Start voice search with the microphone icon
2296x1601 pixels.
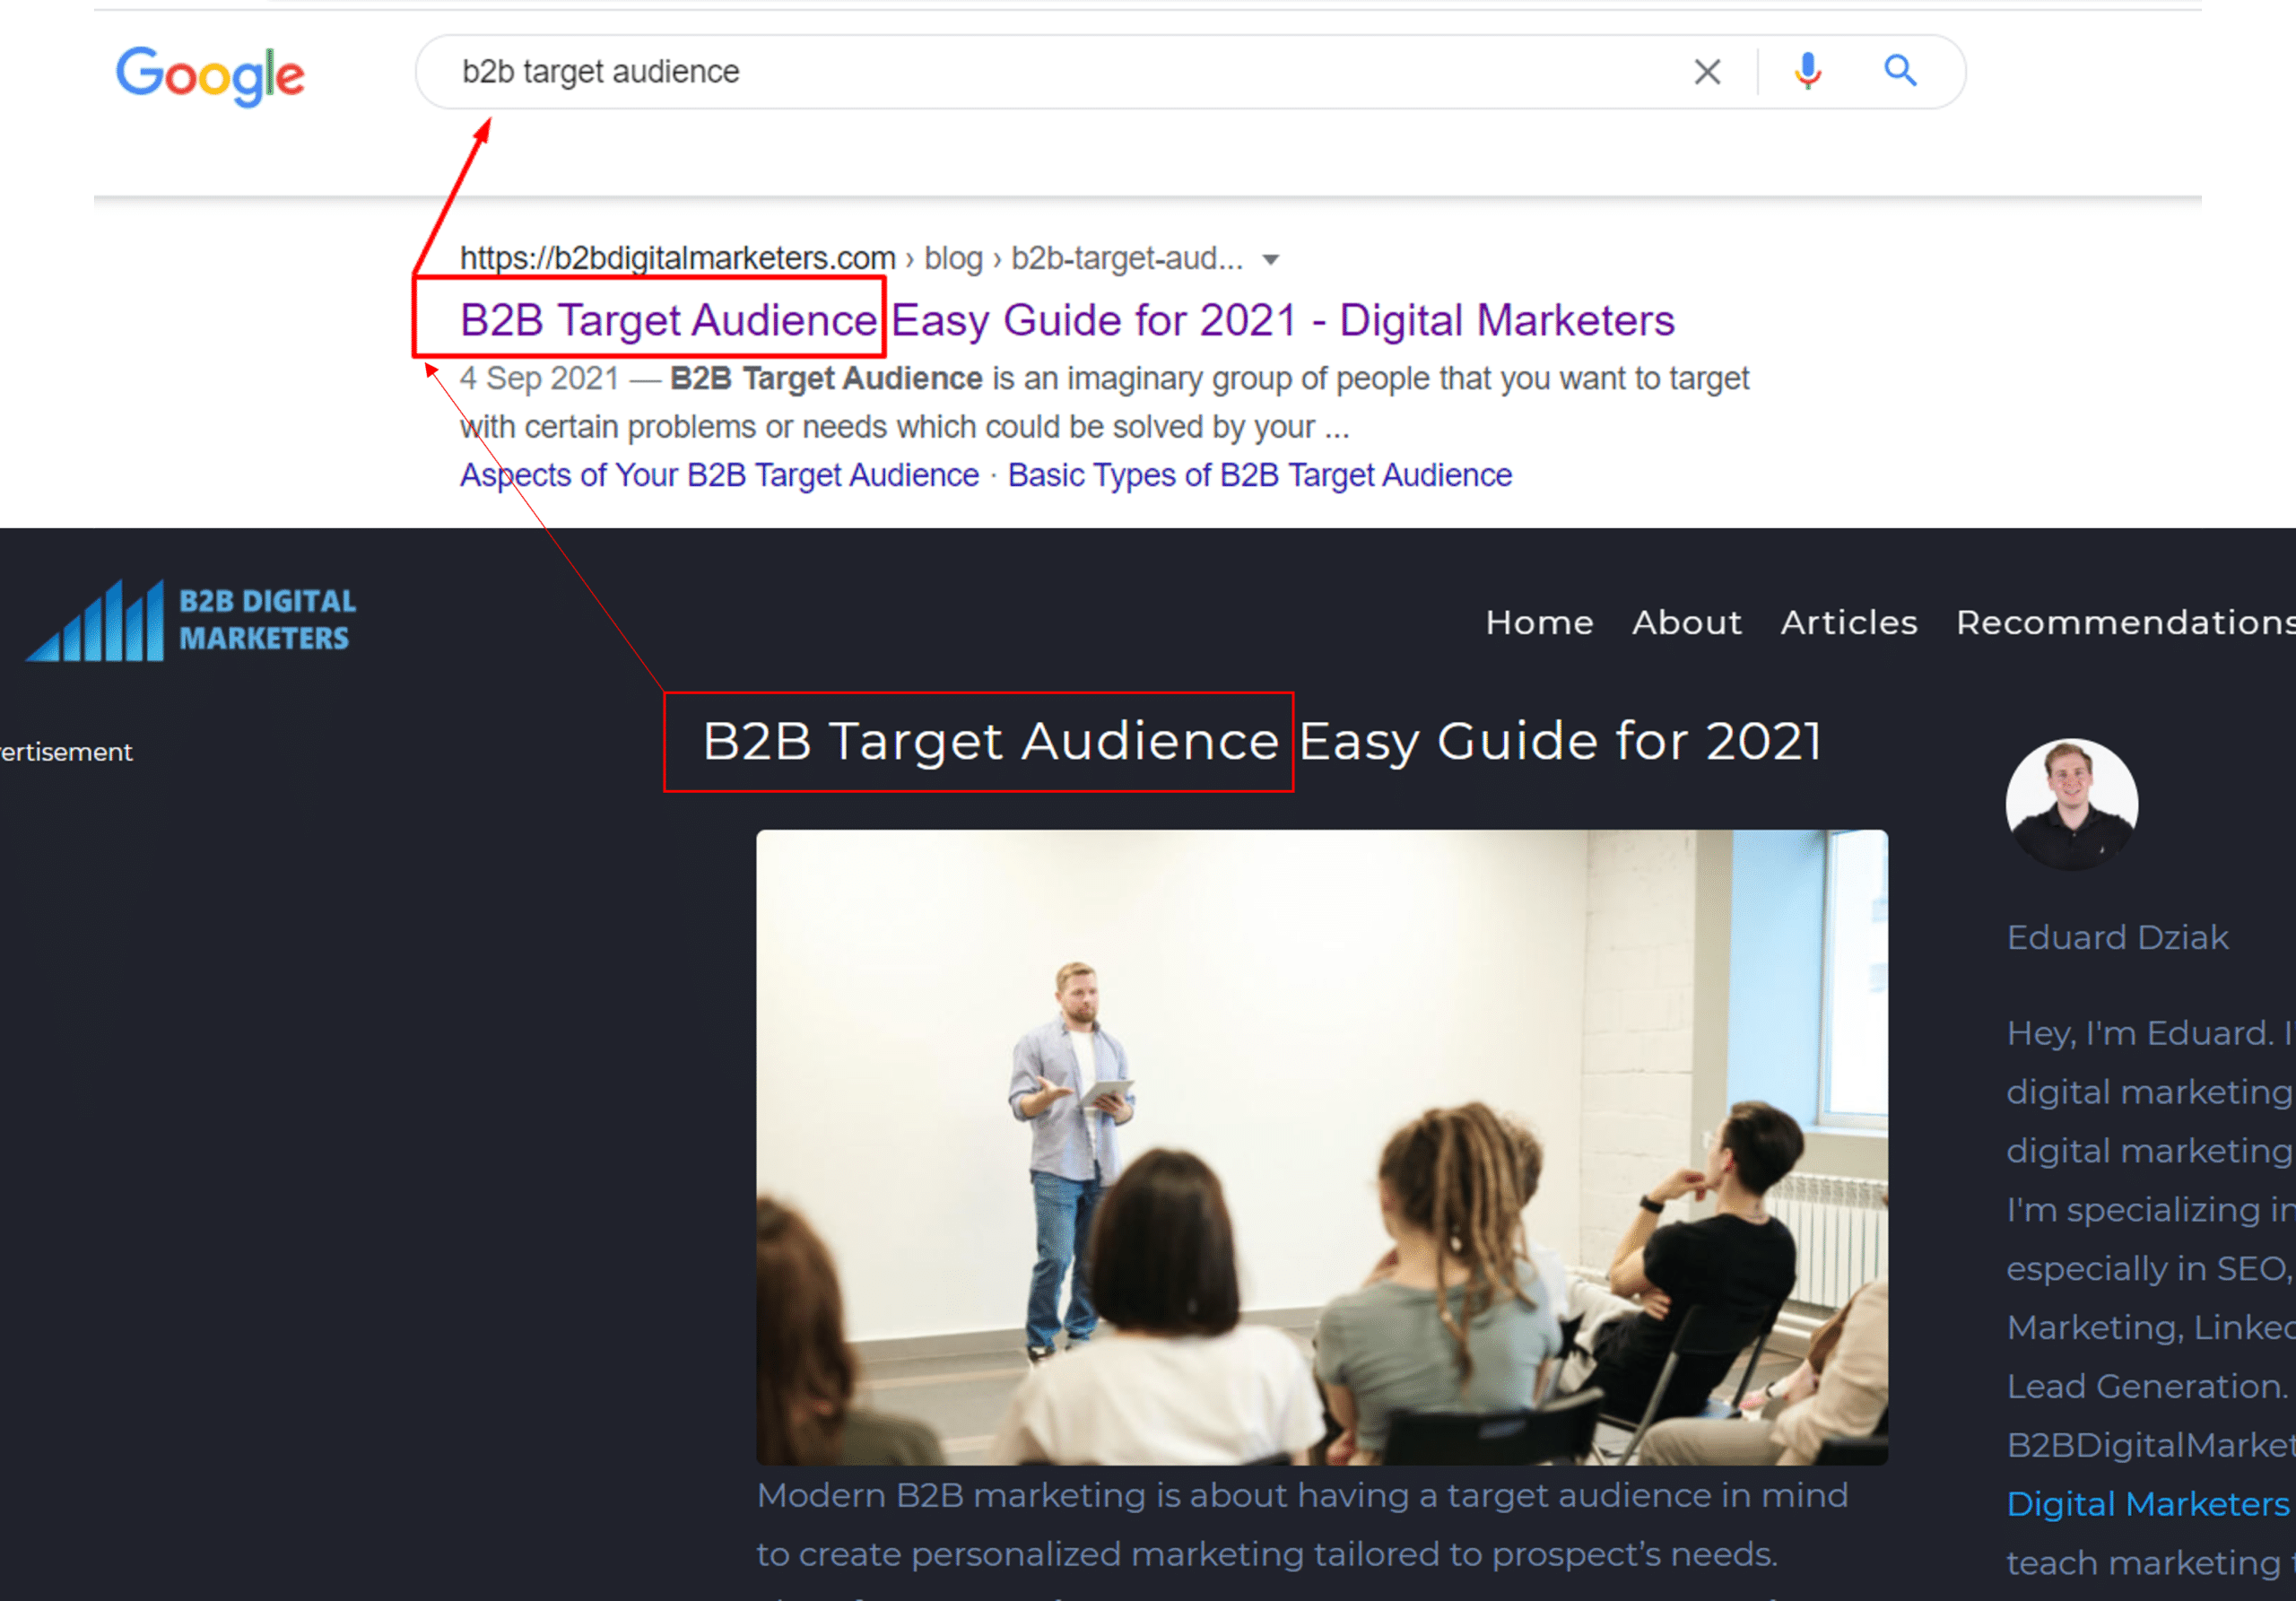tap(1807, 71)
